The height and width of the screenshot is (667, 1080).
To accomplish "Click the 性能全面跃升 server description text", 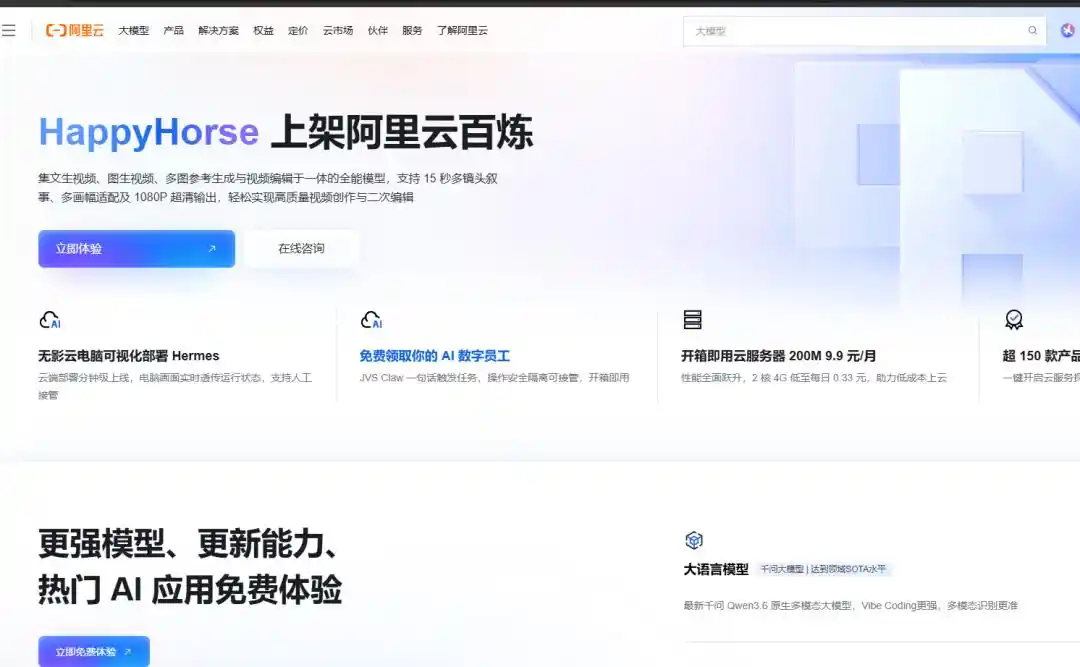I will click(x=813, y=378).
